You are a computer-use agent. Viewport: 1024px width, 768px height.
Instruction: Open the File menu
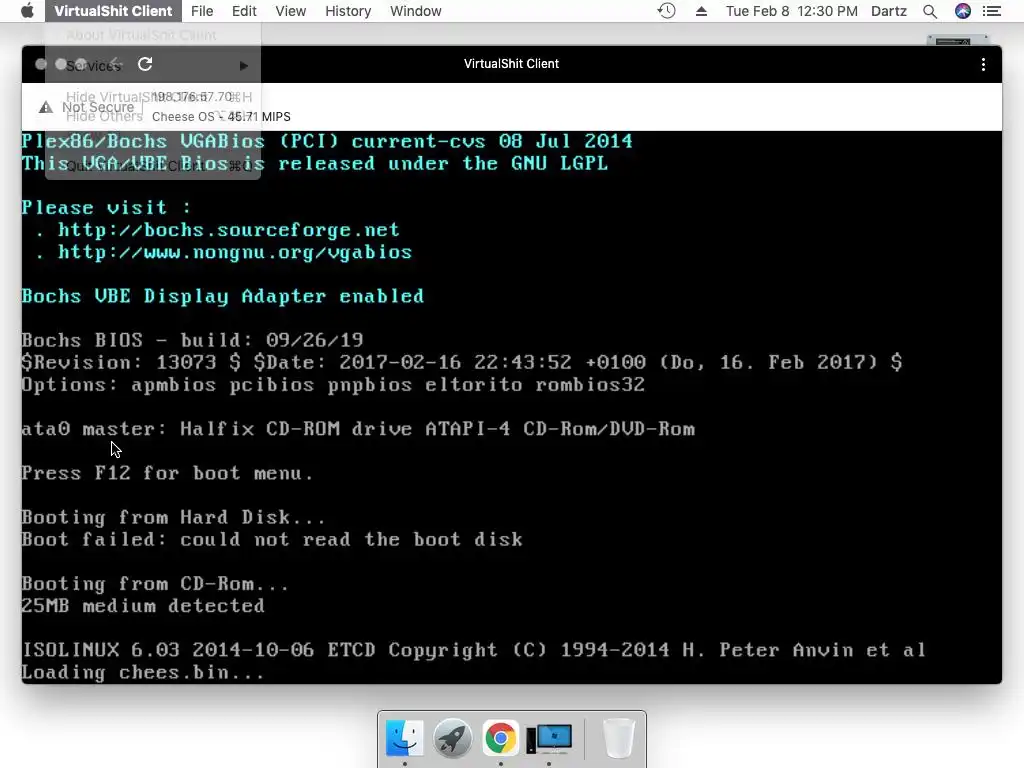click(x=202, y=11)
